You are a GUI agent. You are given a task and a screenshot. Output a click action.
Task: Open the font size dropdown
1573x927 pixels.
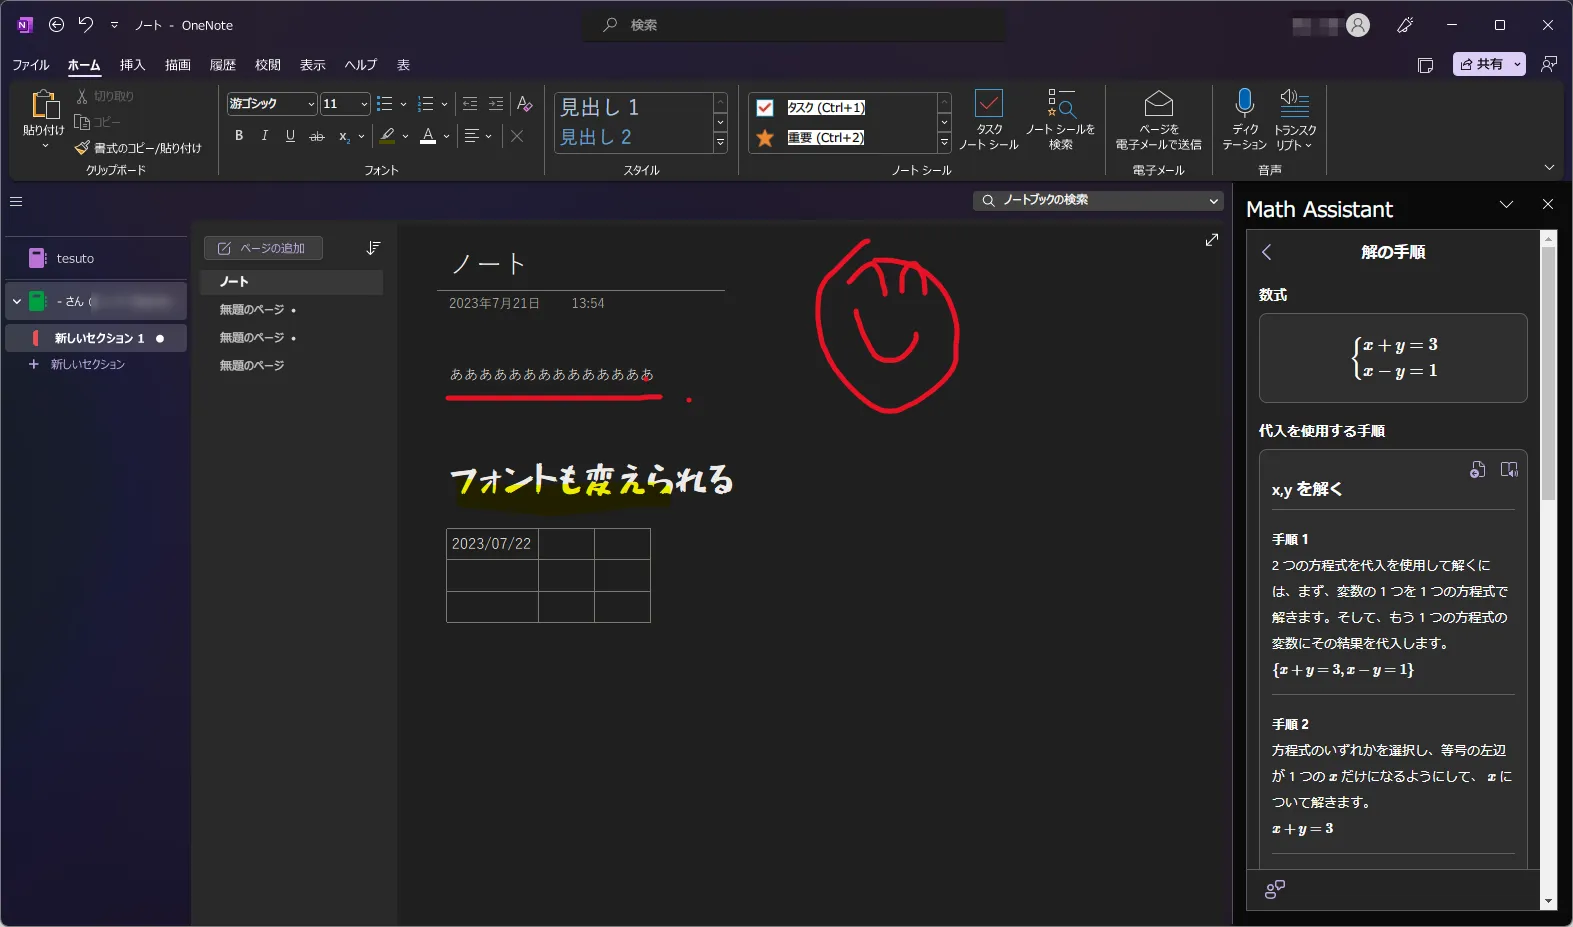click(364, 104)
